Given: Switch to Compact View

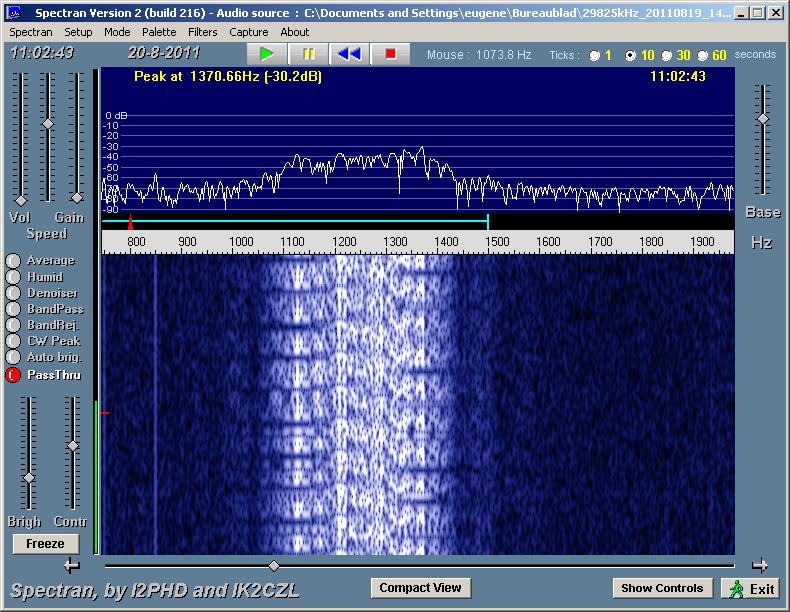Looking at the screenshot, I should (420, 588).
